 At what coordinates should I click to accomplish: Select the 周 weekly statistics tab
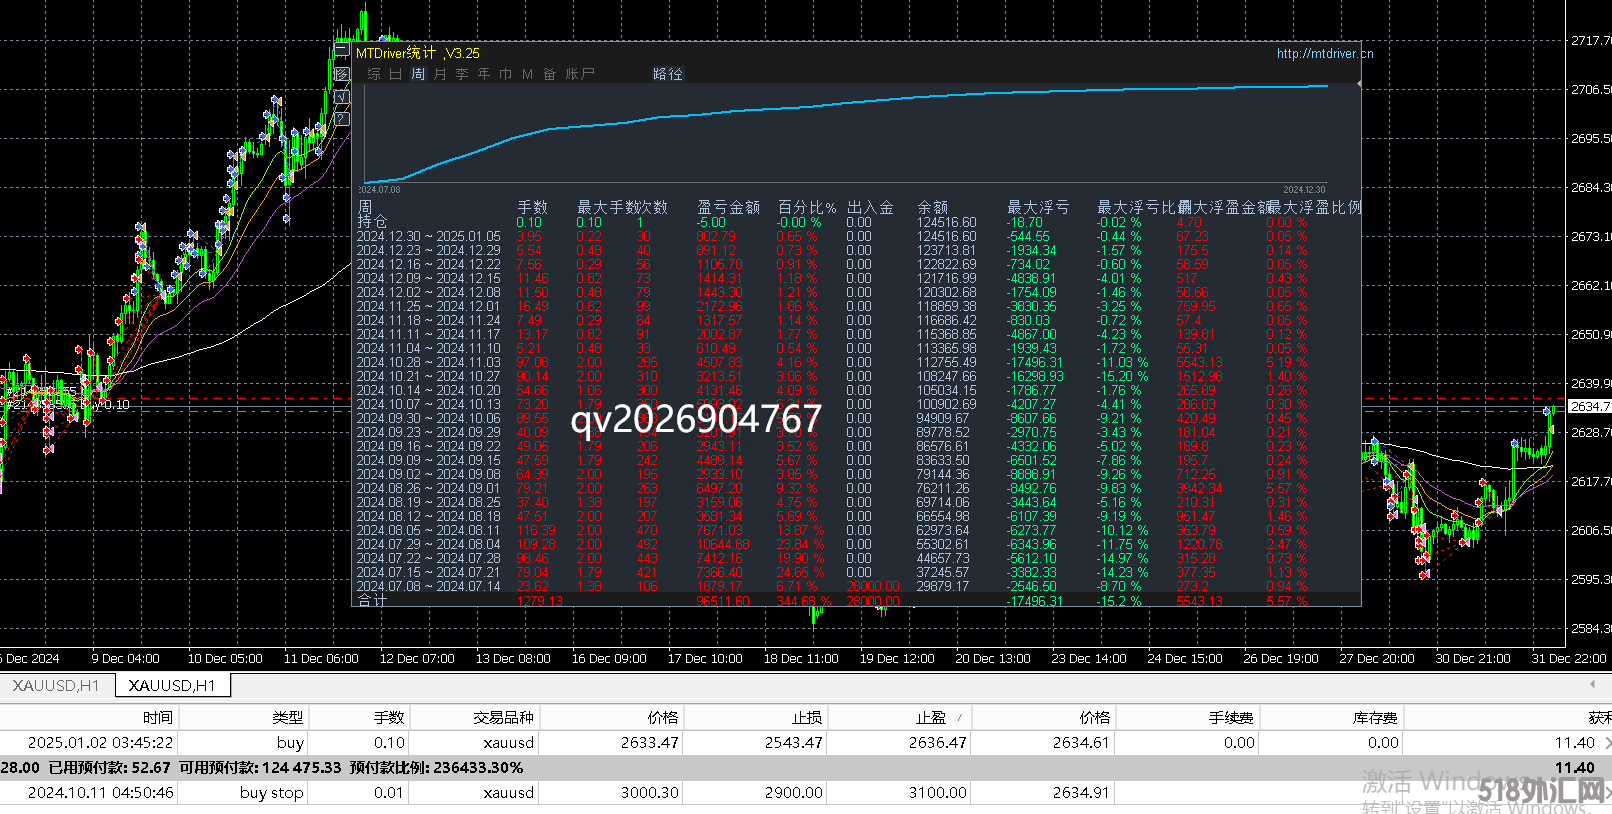point(418,74)
